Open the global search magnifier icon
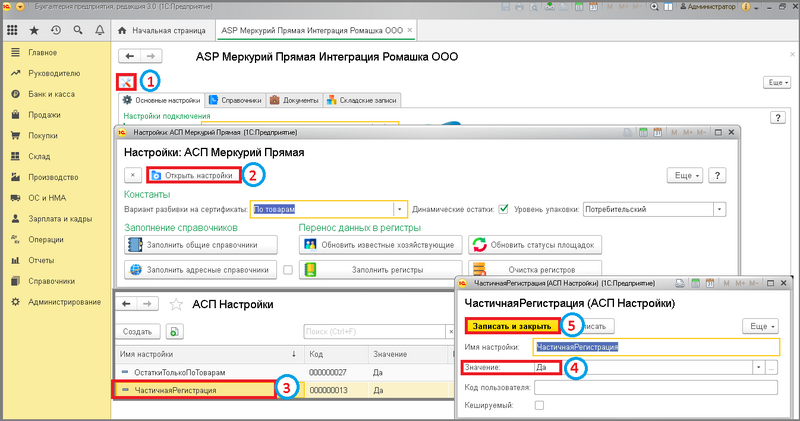 pos(78,31)
